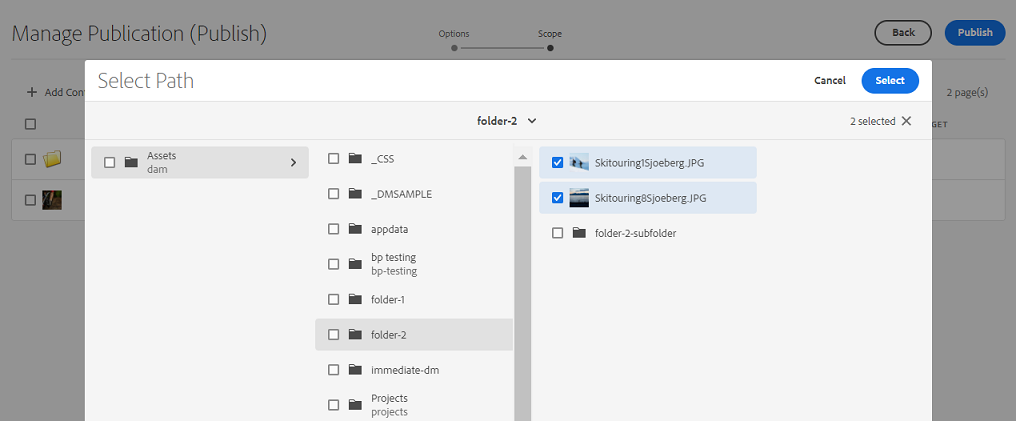Click the folder-2-subfolder folder icon

coord(579,233)
